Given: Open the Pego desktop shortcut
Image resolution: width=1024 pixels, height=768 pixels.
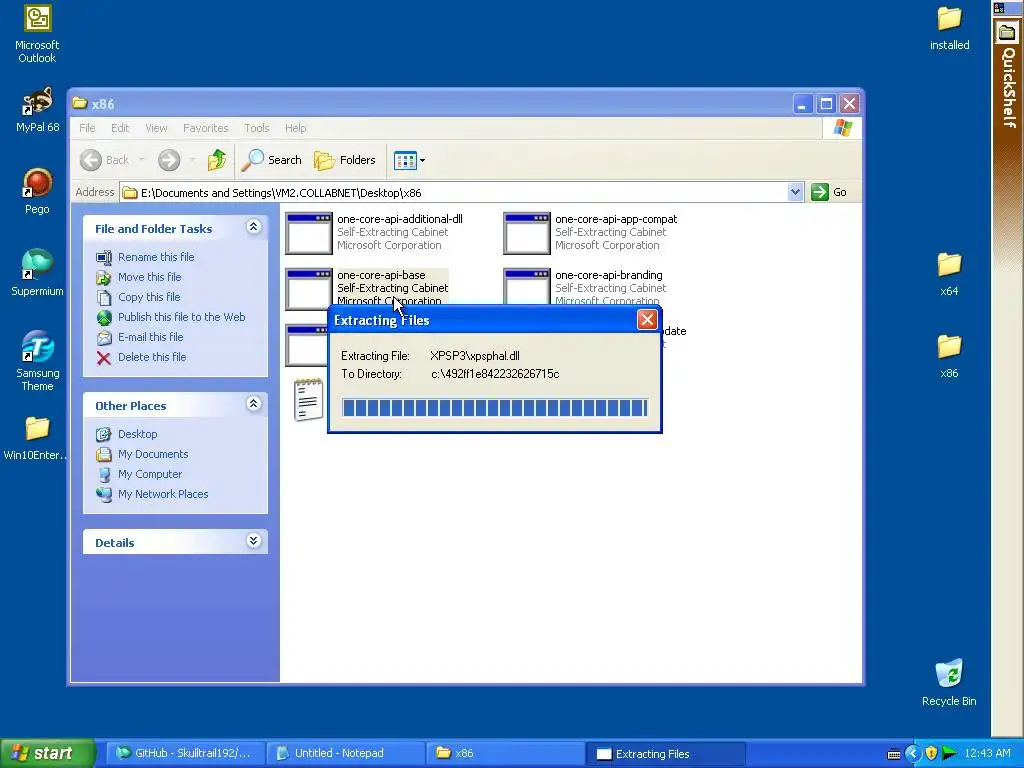Looking at the screenshot, I should tap(37, 191).
